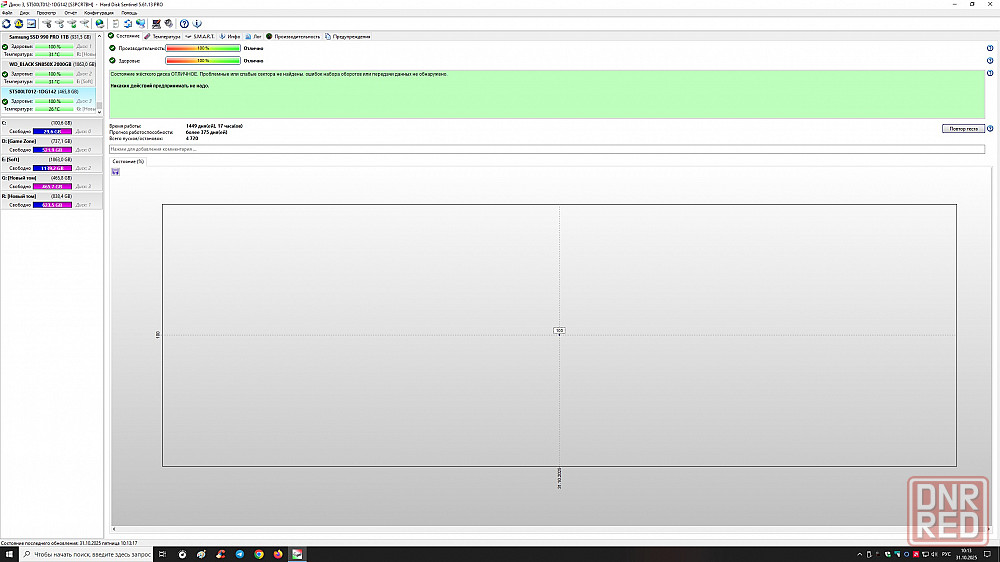
Task: Open the Диск menu
Action: [x=24, y=12]
